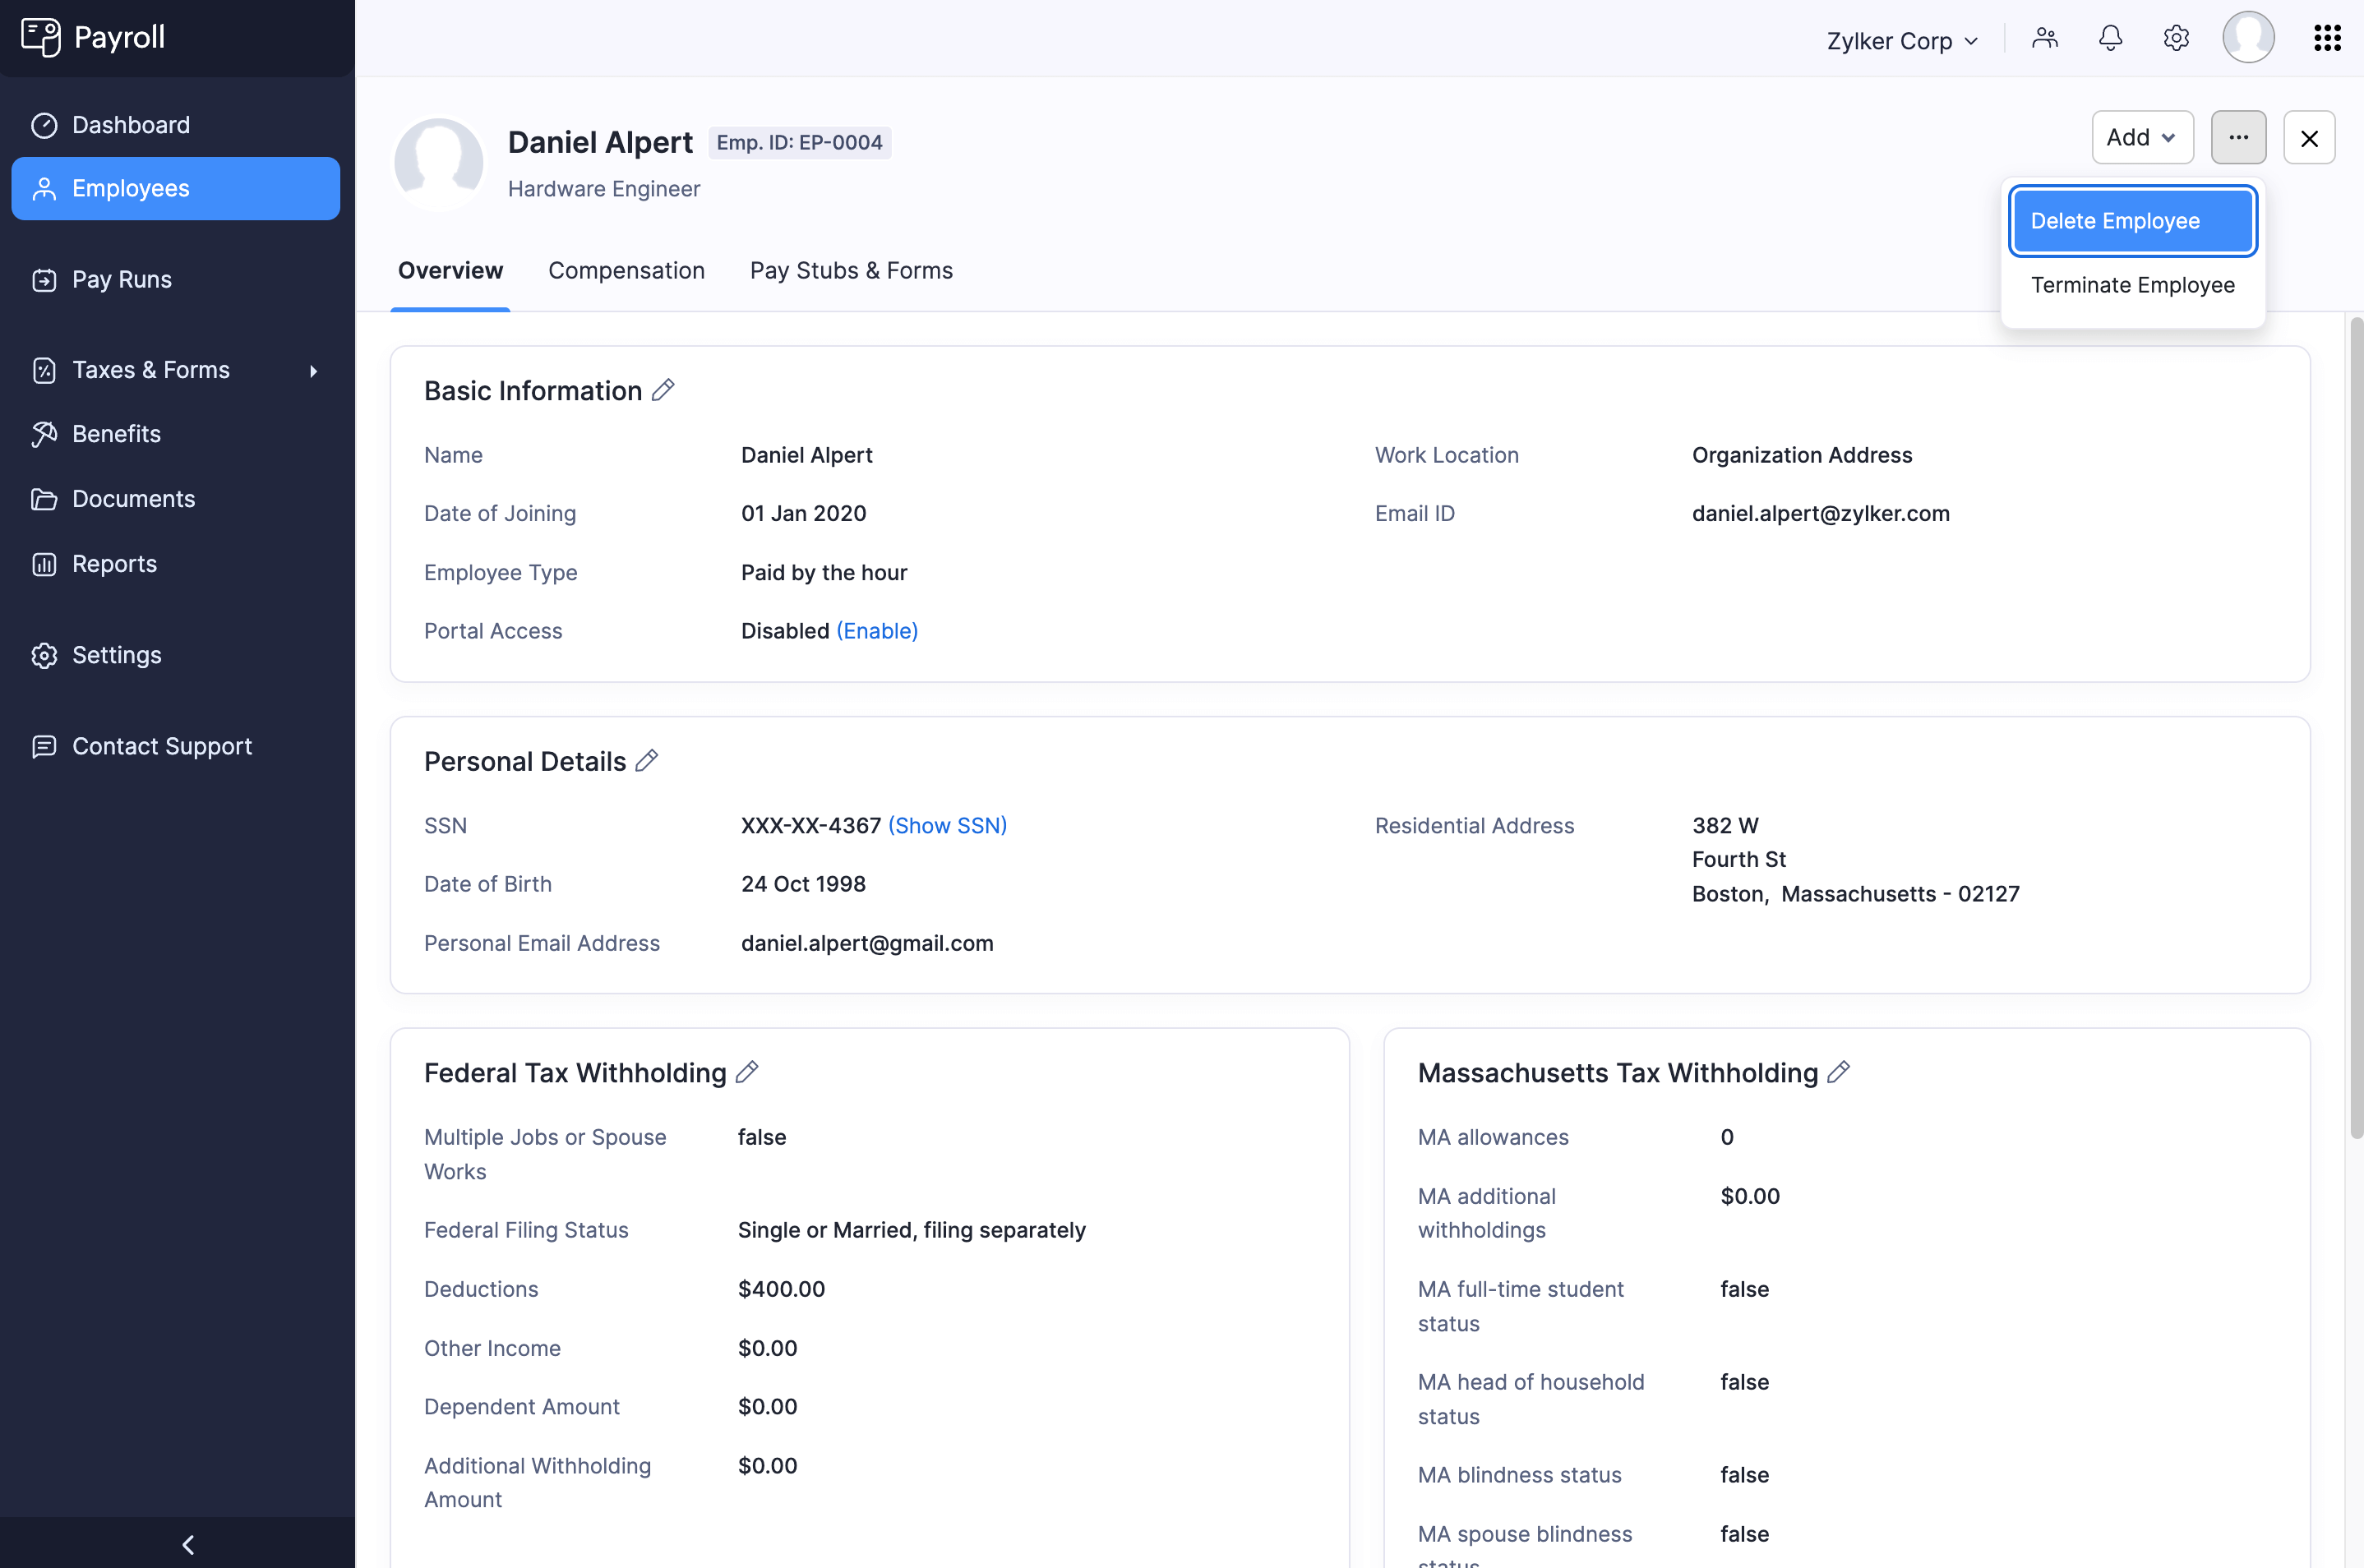Collapse the sidebar using the bottom chevron
This screenshot has height=1568, width=2364.
[187, 1544]
